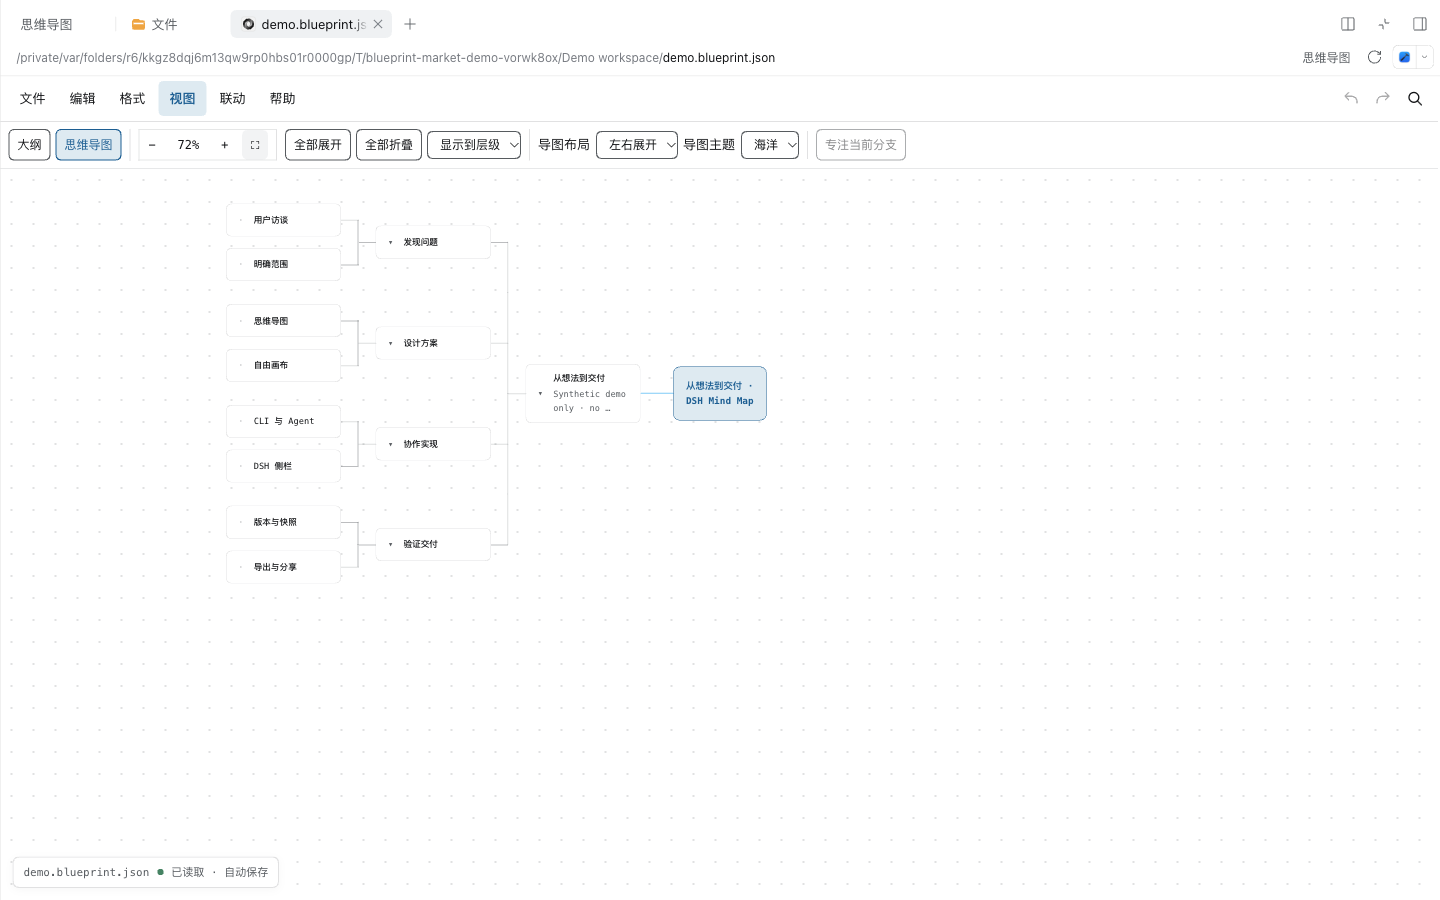Select the 导出与分享 node
Viewport: 1440px width, 900px height.
click(x=284, y=567)
